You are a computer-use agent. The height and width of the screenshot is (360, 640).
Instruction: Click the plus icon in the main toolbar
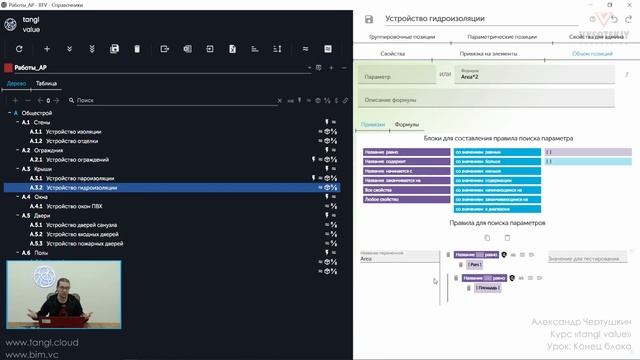(47, 49)
